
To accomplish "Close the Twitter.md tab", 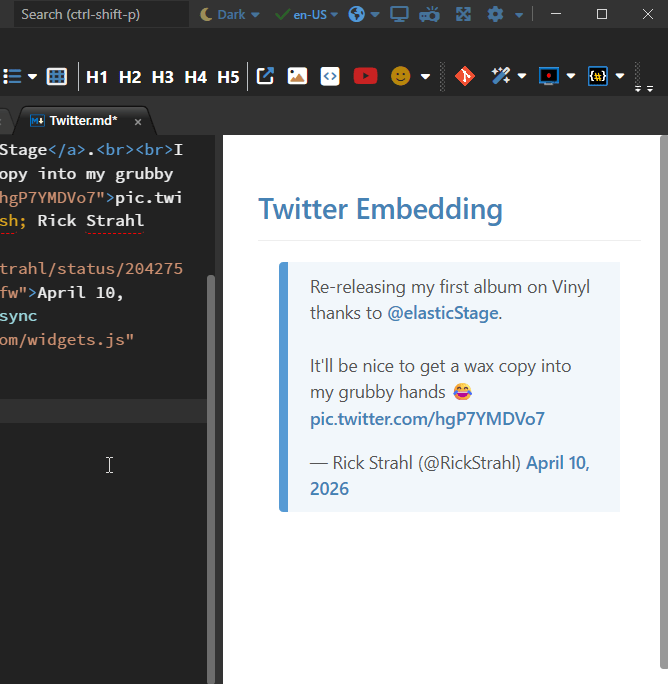I will (x=138, y=122).
